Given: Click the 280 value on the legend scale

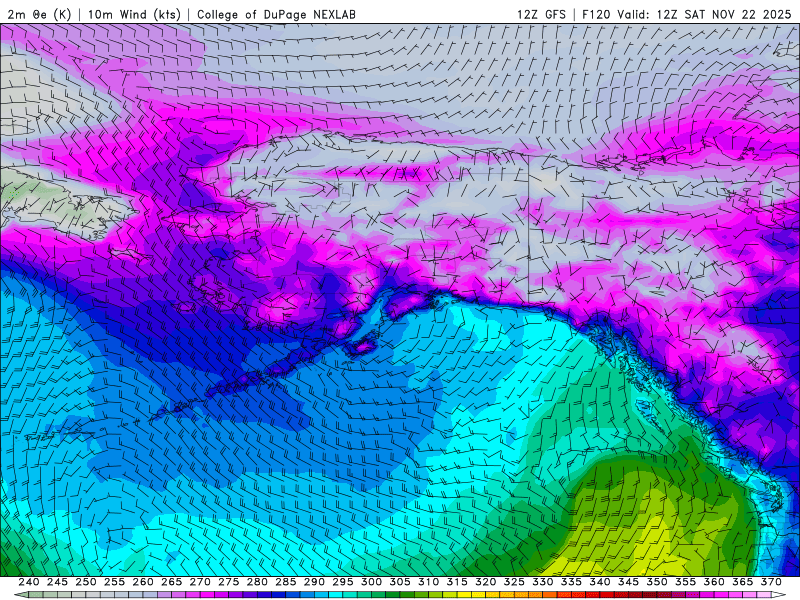Looking at the screenshot, I should (257, 582).
